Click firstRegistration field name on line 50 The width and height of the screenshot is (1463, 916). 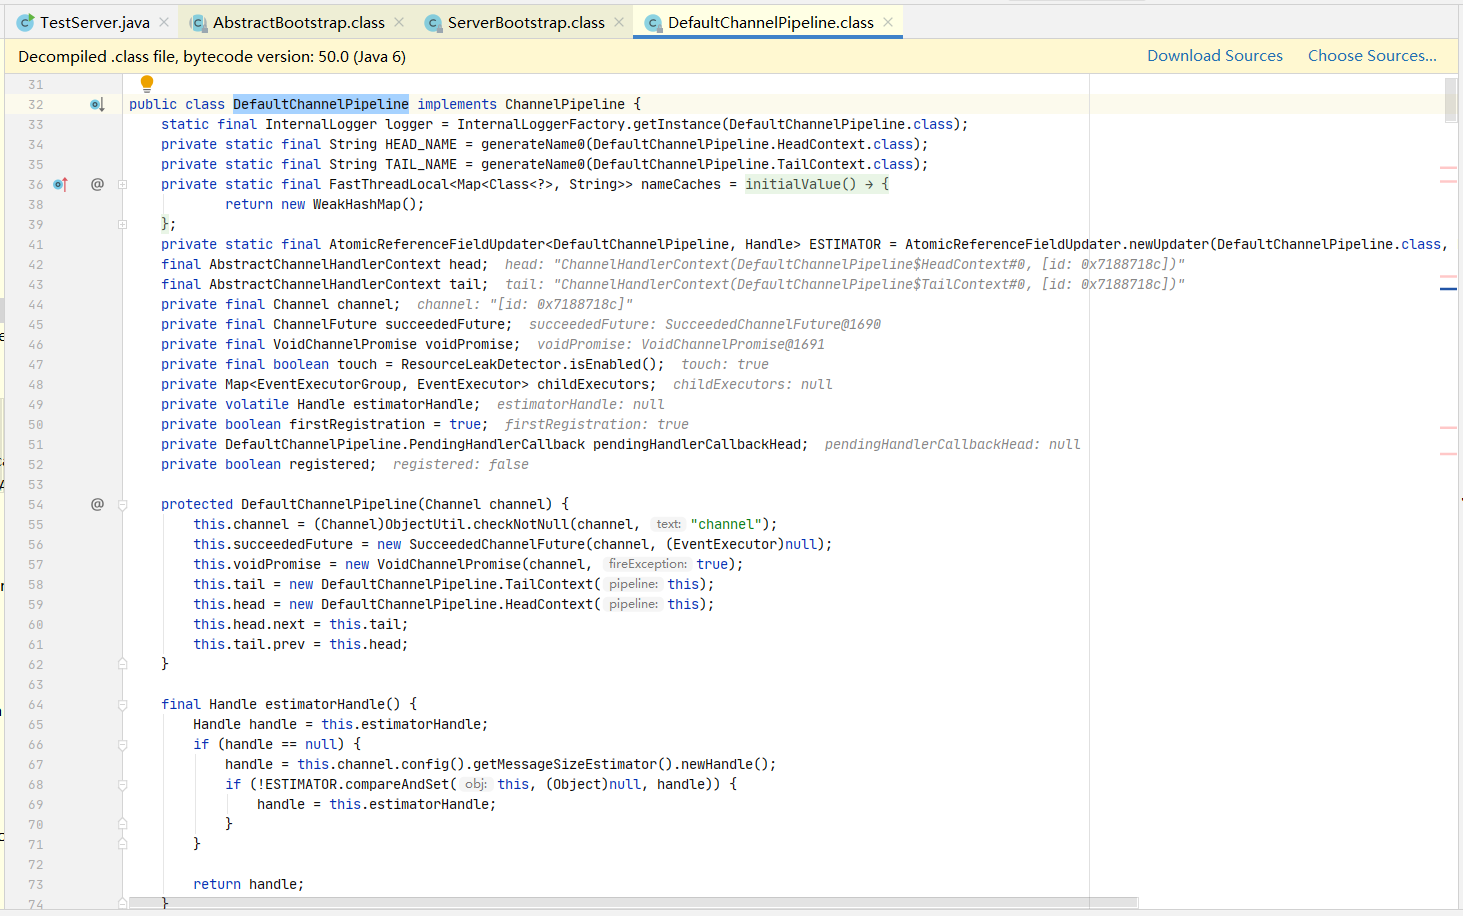[x=357, y=424]
